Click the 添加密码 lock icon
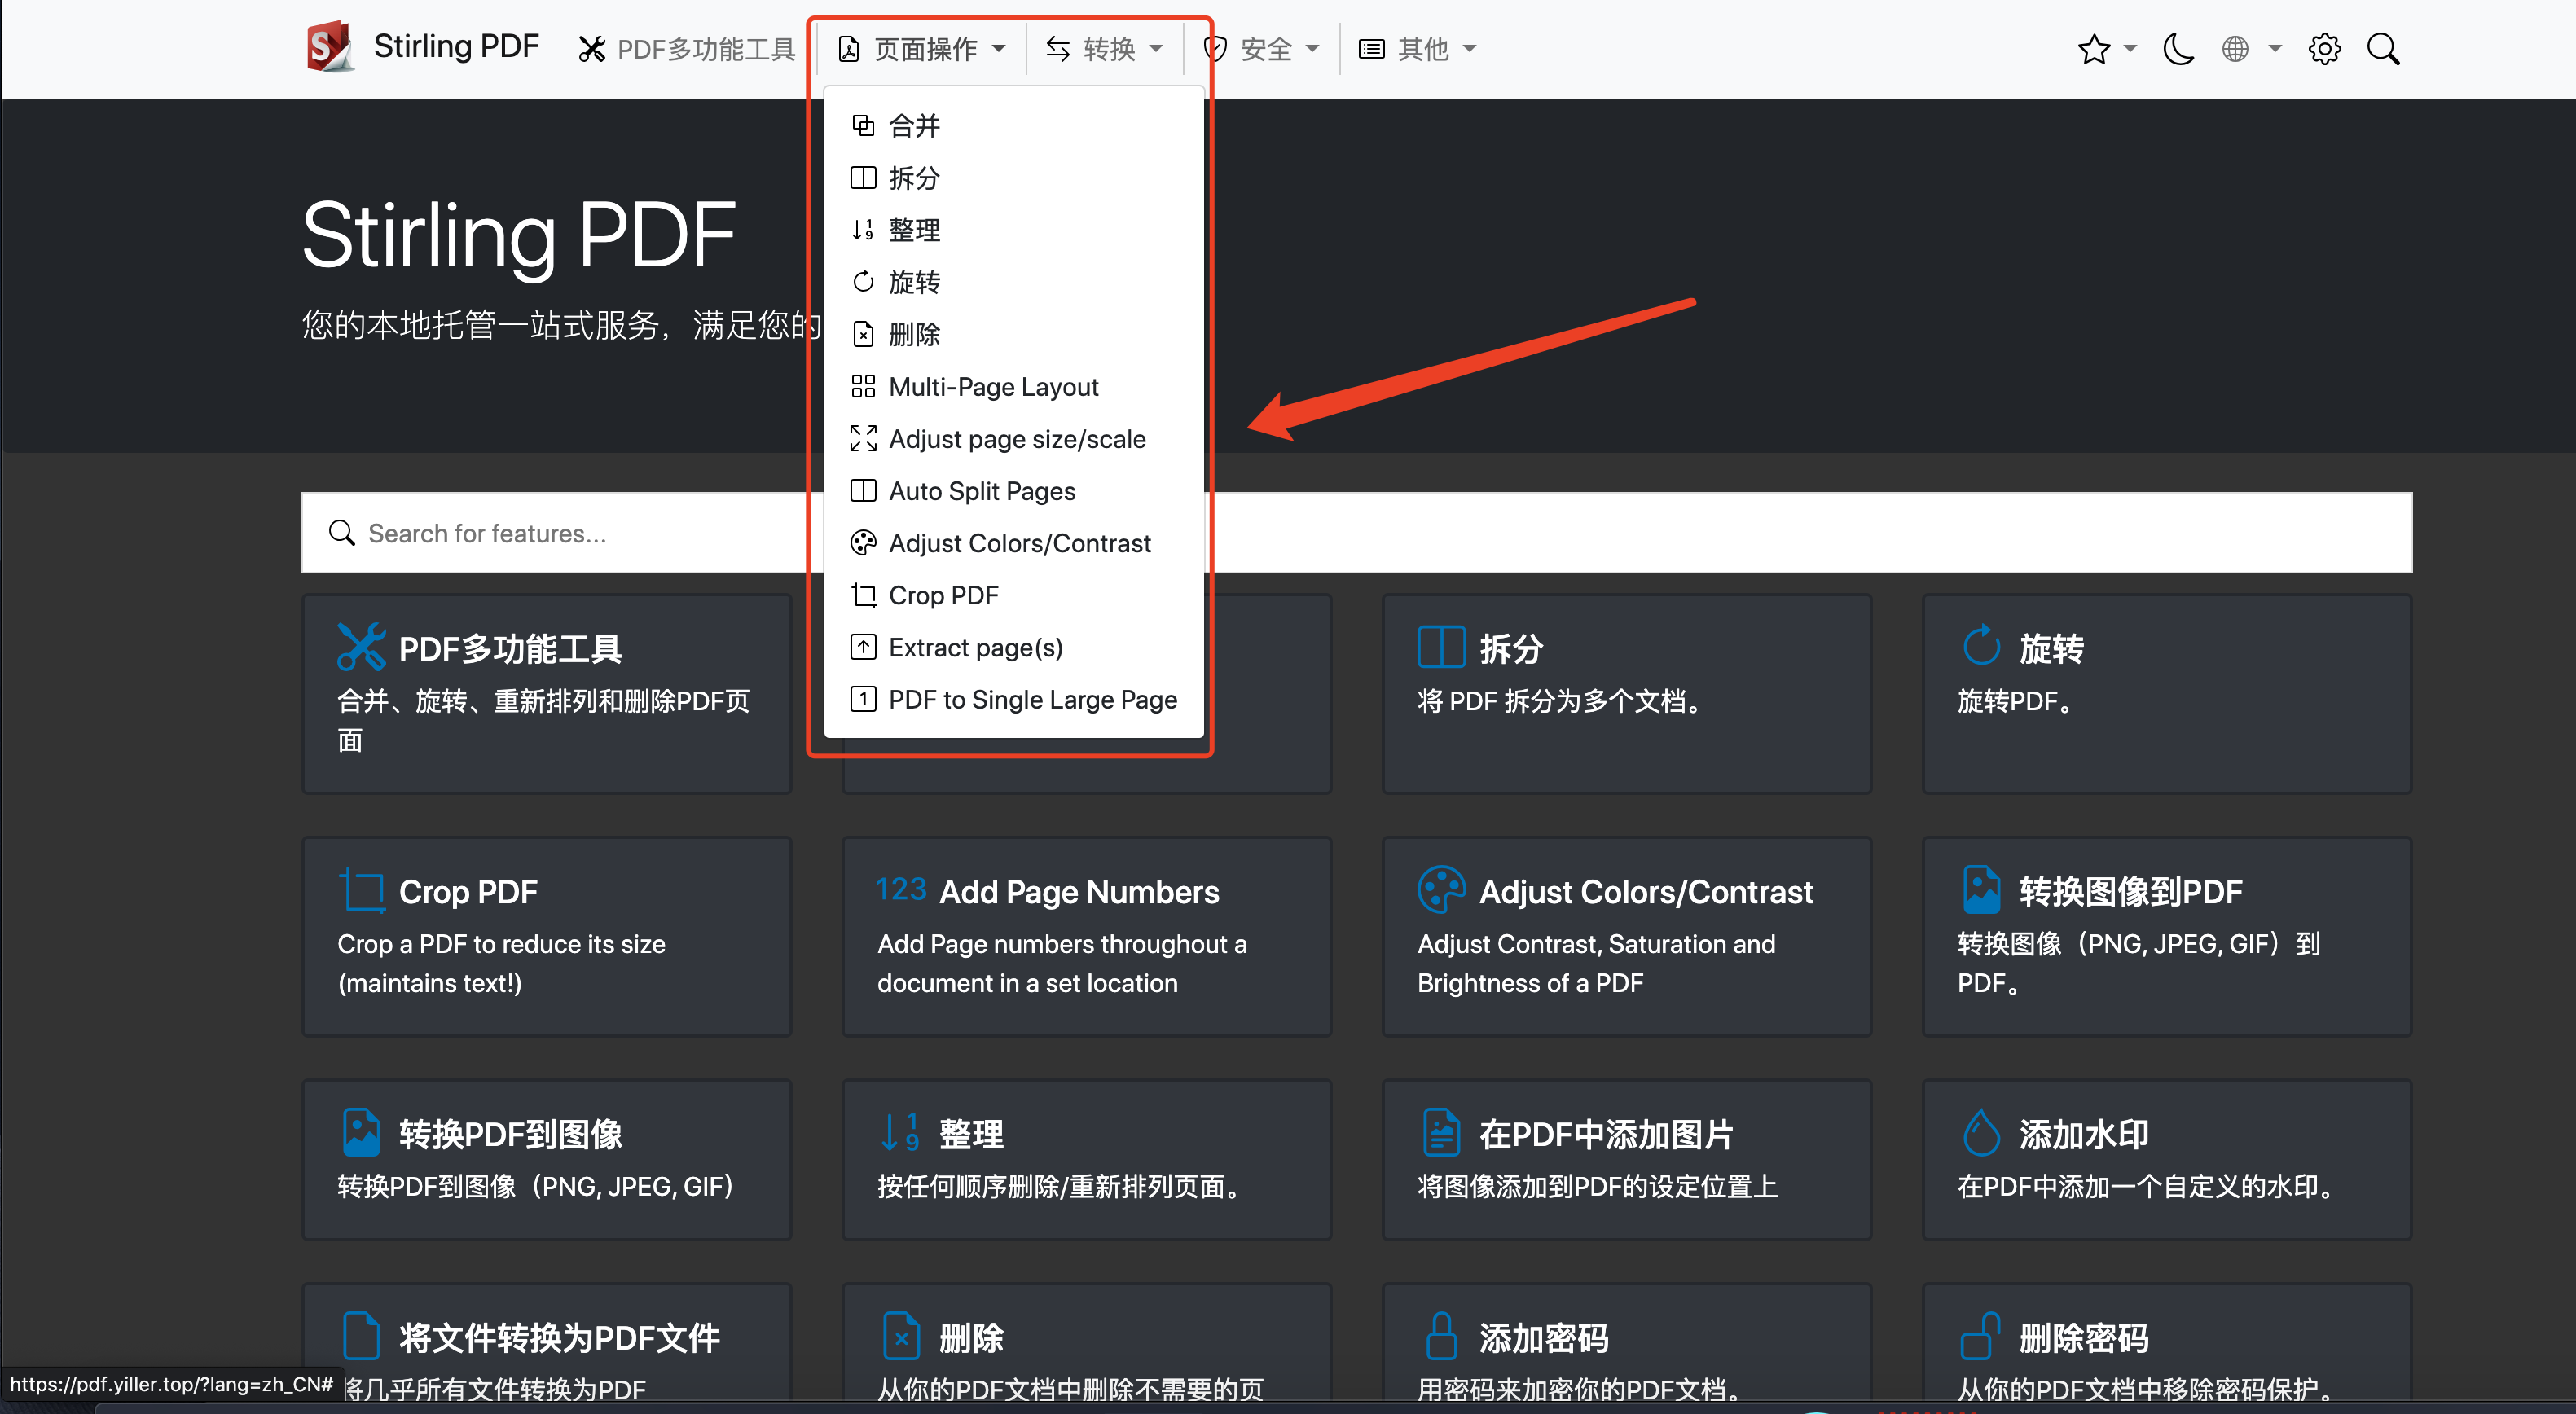This screenshot has height=1414, width=2576. coord(1440,1336)
